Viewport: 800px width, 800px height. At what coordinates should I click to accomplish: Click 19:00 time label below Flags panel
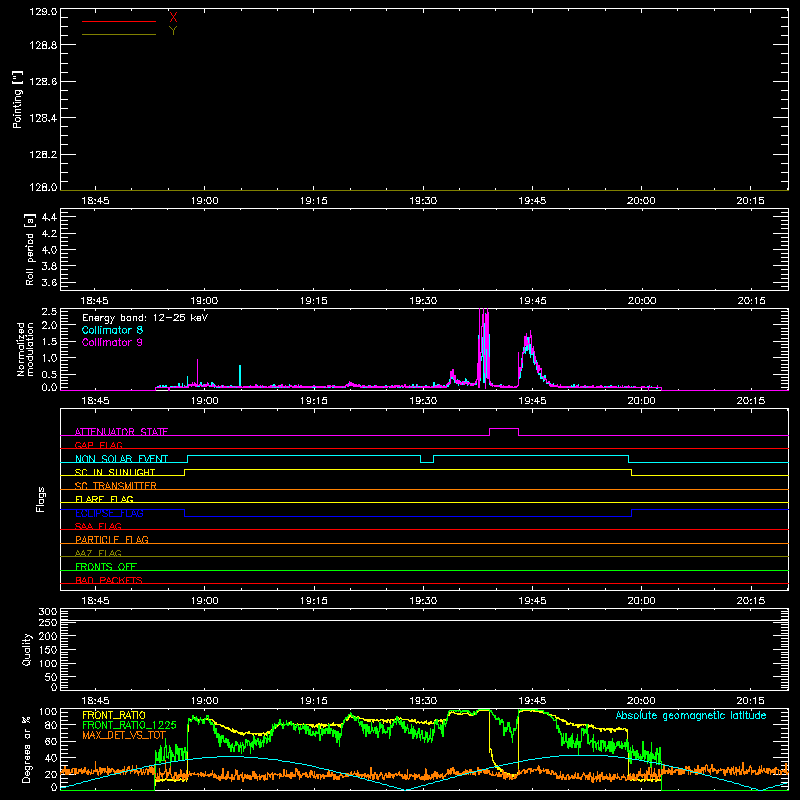(205, 601)
